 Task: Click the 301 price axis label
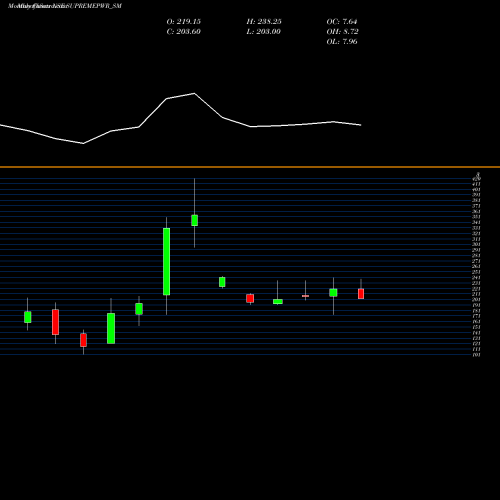[477, 244]
